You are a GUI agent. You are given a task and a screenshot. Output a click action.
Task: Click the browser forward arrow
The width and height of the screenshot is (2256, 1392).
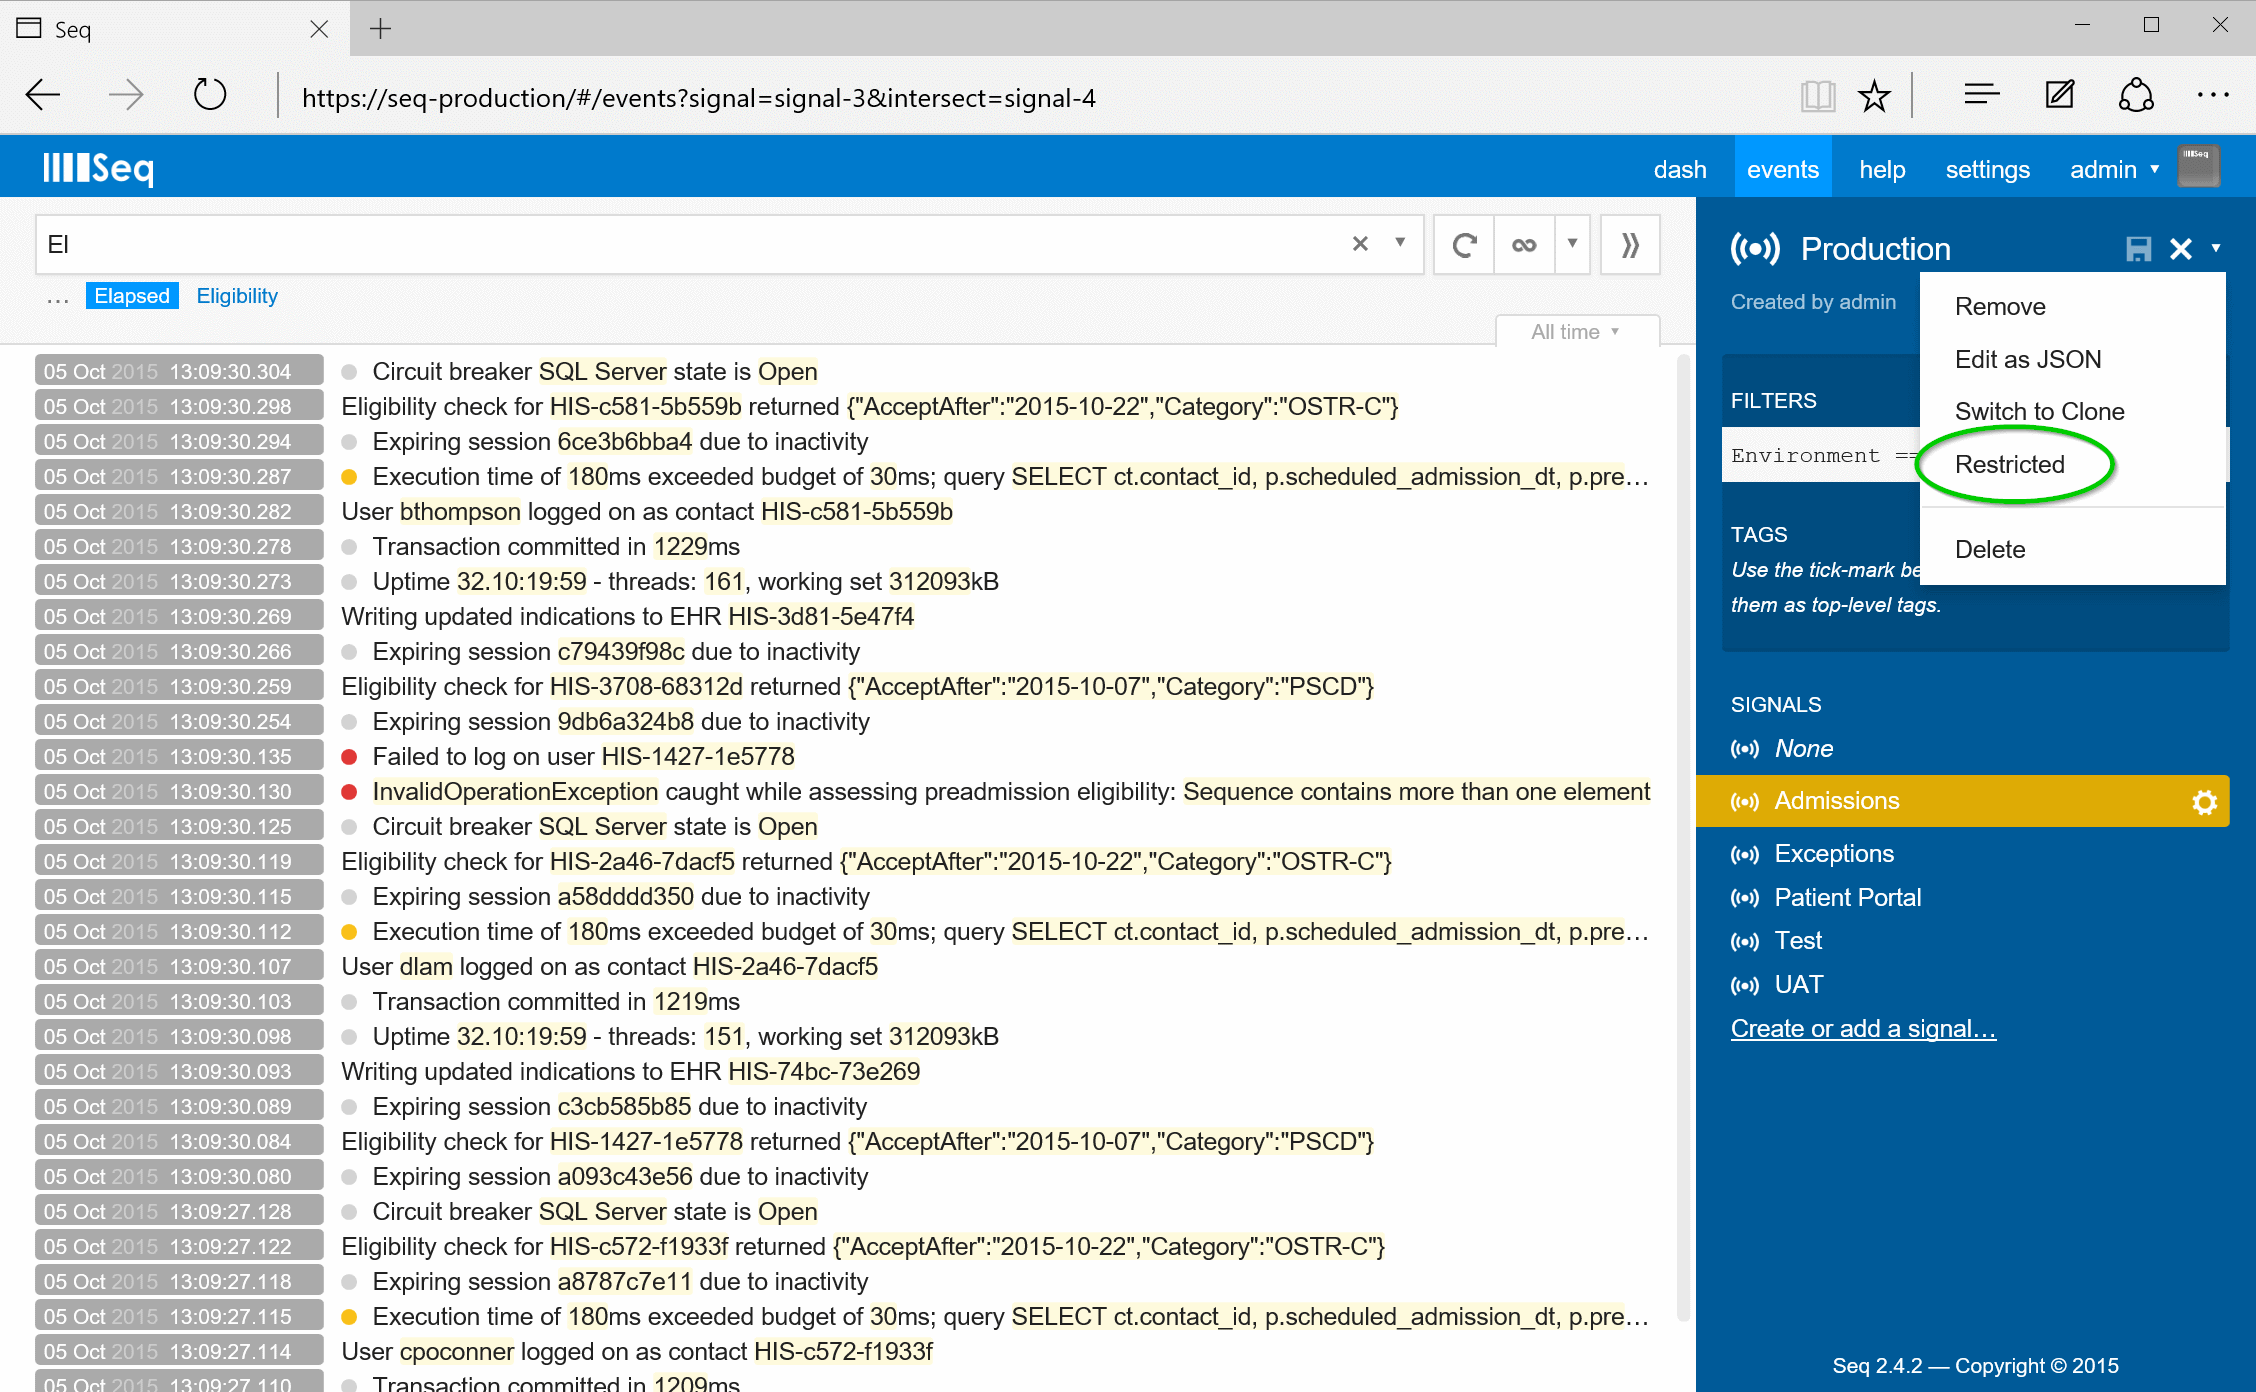tap(126, 96)
